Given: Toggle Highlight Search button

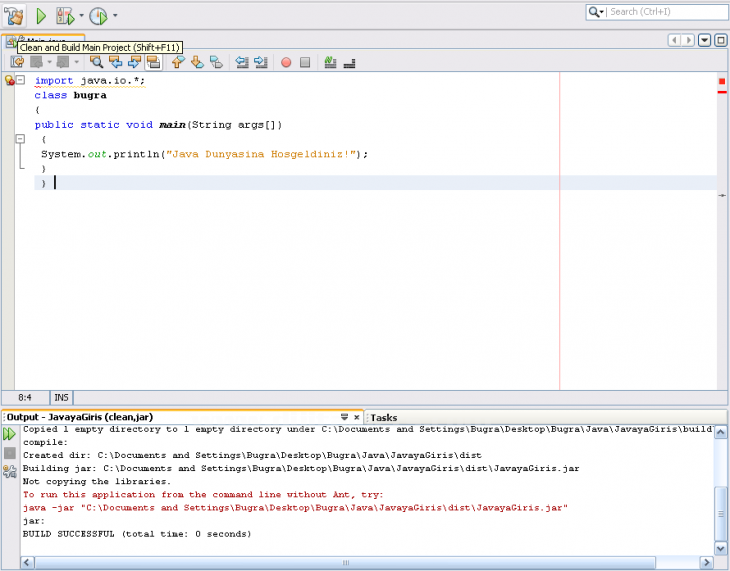Looking at the screenshot, I should pyautogui.click(x=154, y=62).
